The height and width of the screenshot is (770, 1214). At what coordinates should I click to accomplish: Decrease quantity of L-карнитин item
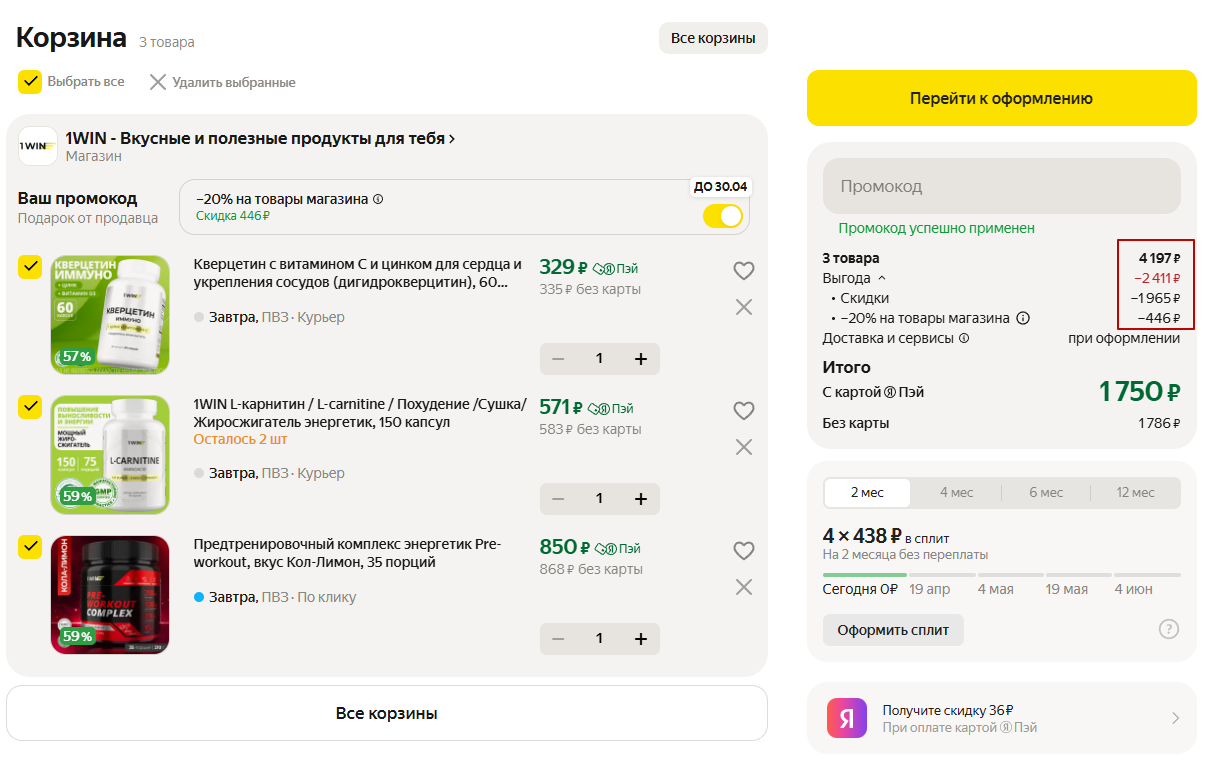[559, 499]
